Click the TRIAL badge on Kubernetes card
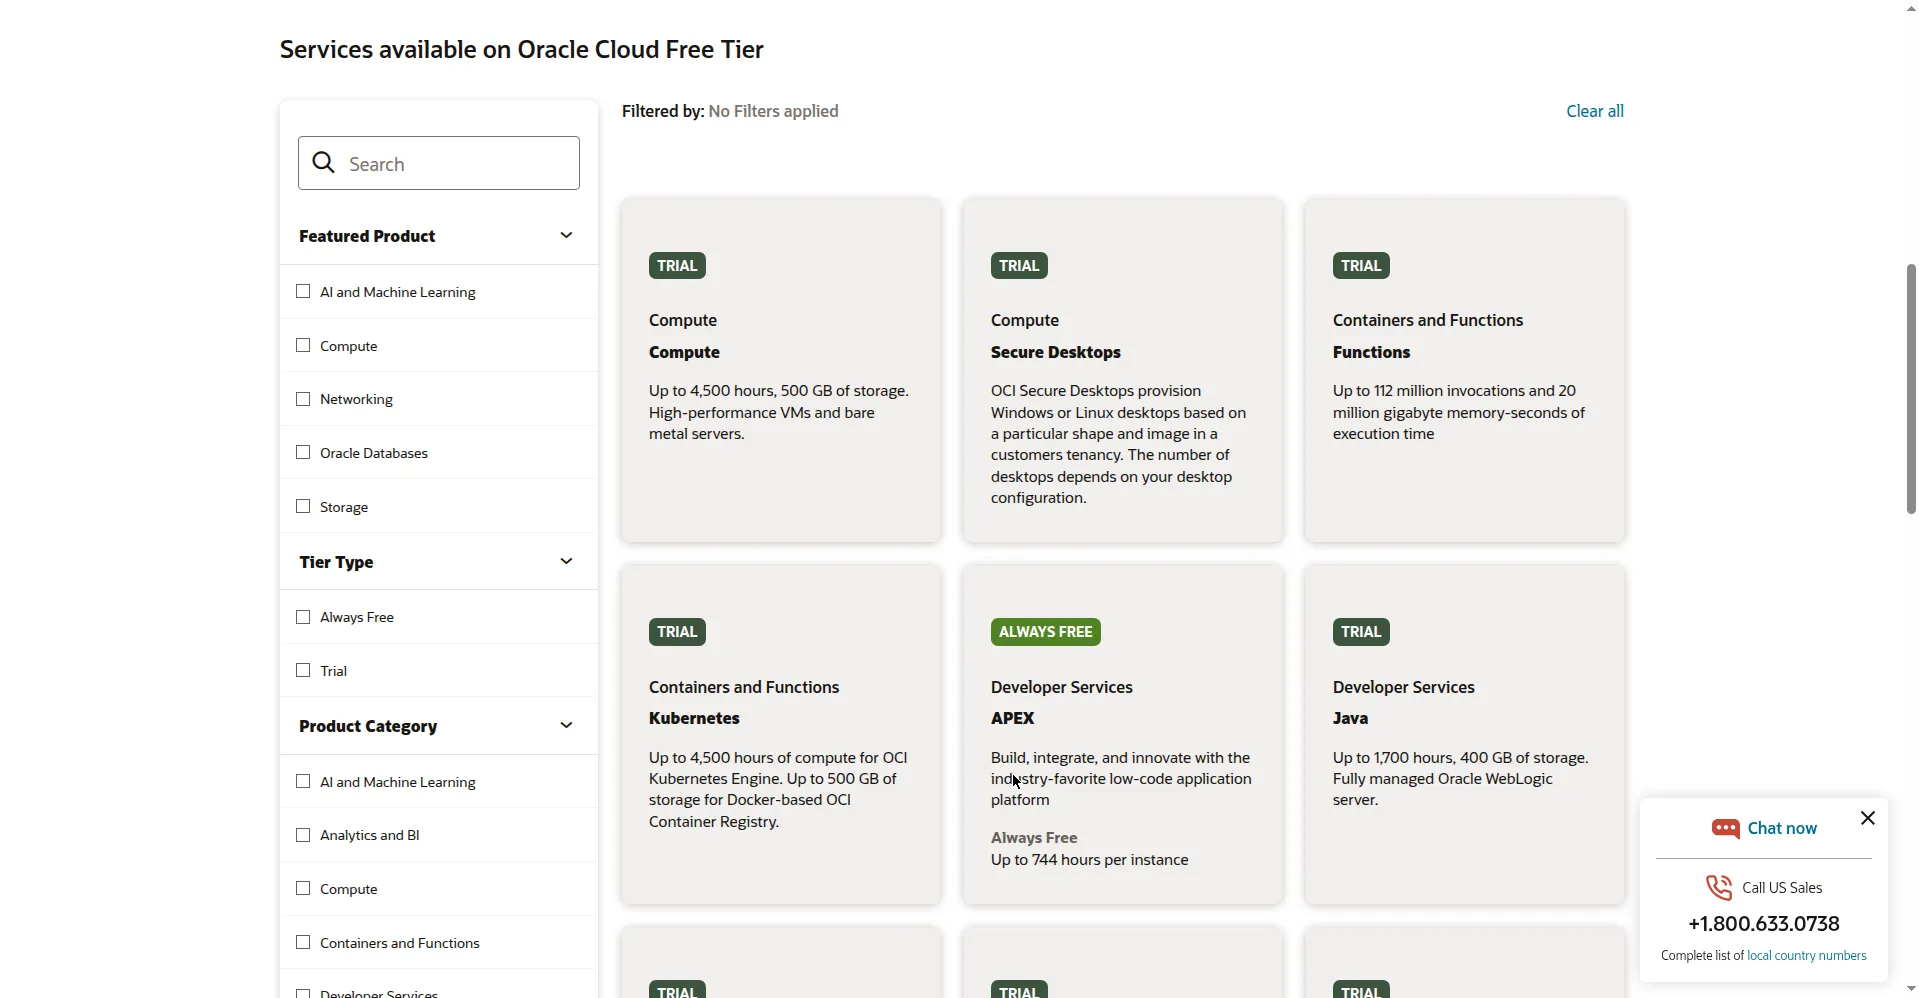1919x998 pixels. [x=677, y=632]
